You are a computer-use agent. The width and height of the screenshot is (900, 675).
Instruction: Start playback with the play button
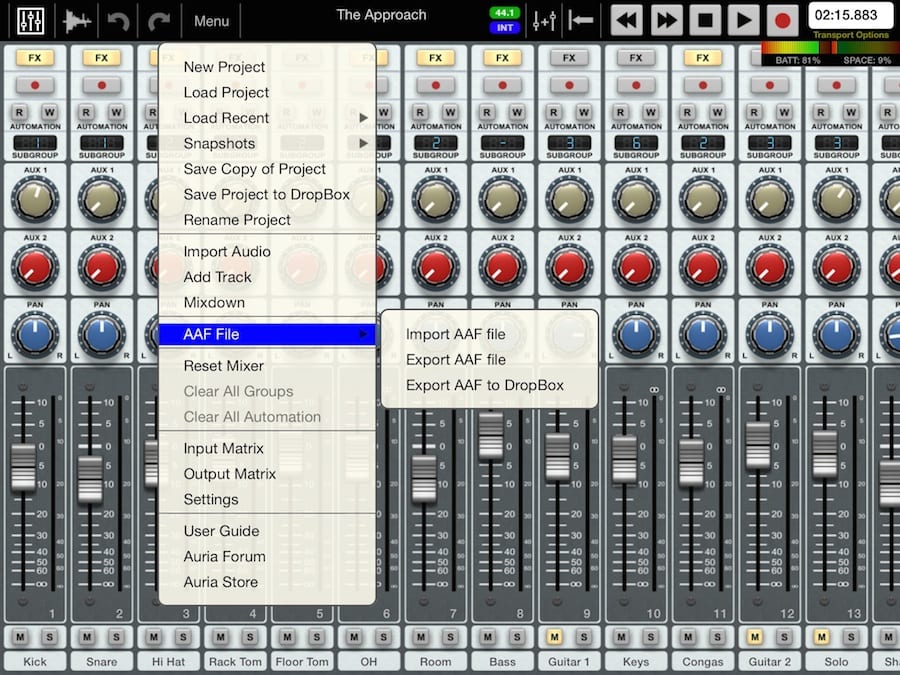(742, 20)
